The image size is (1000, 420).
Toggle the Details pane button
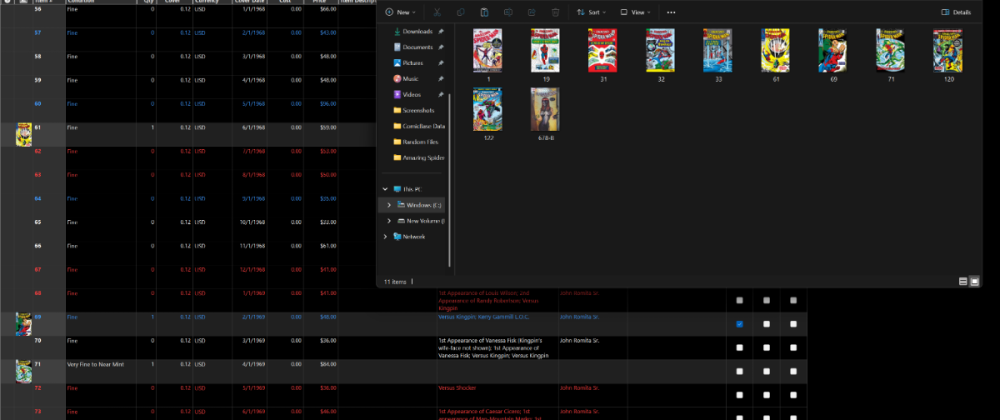click(956, 12)
